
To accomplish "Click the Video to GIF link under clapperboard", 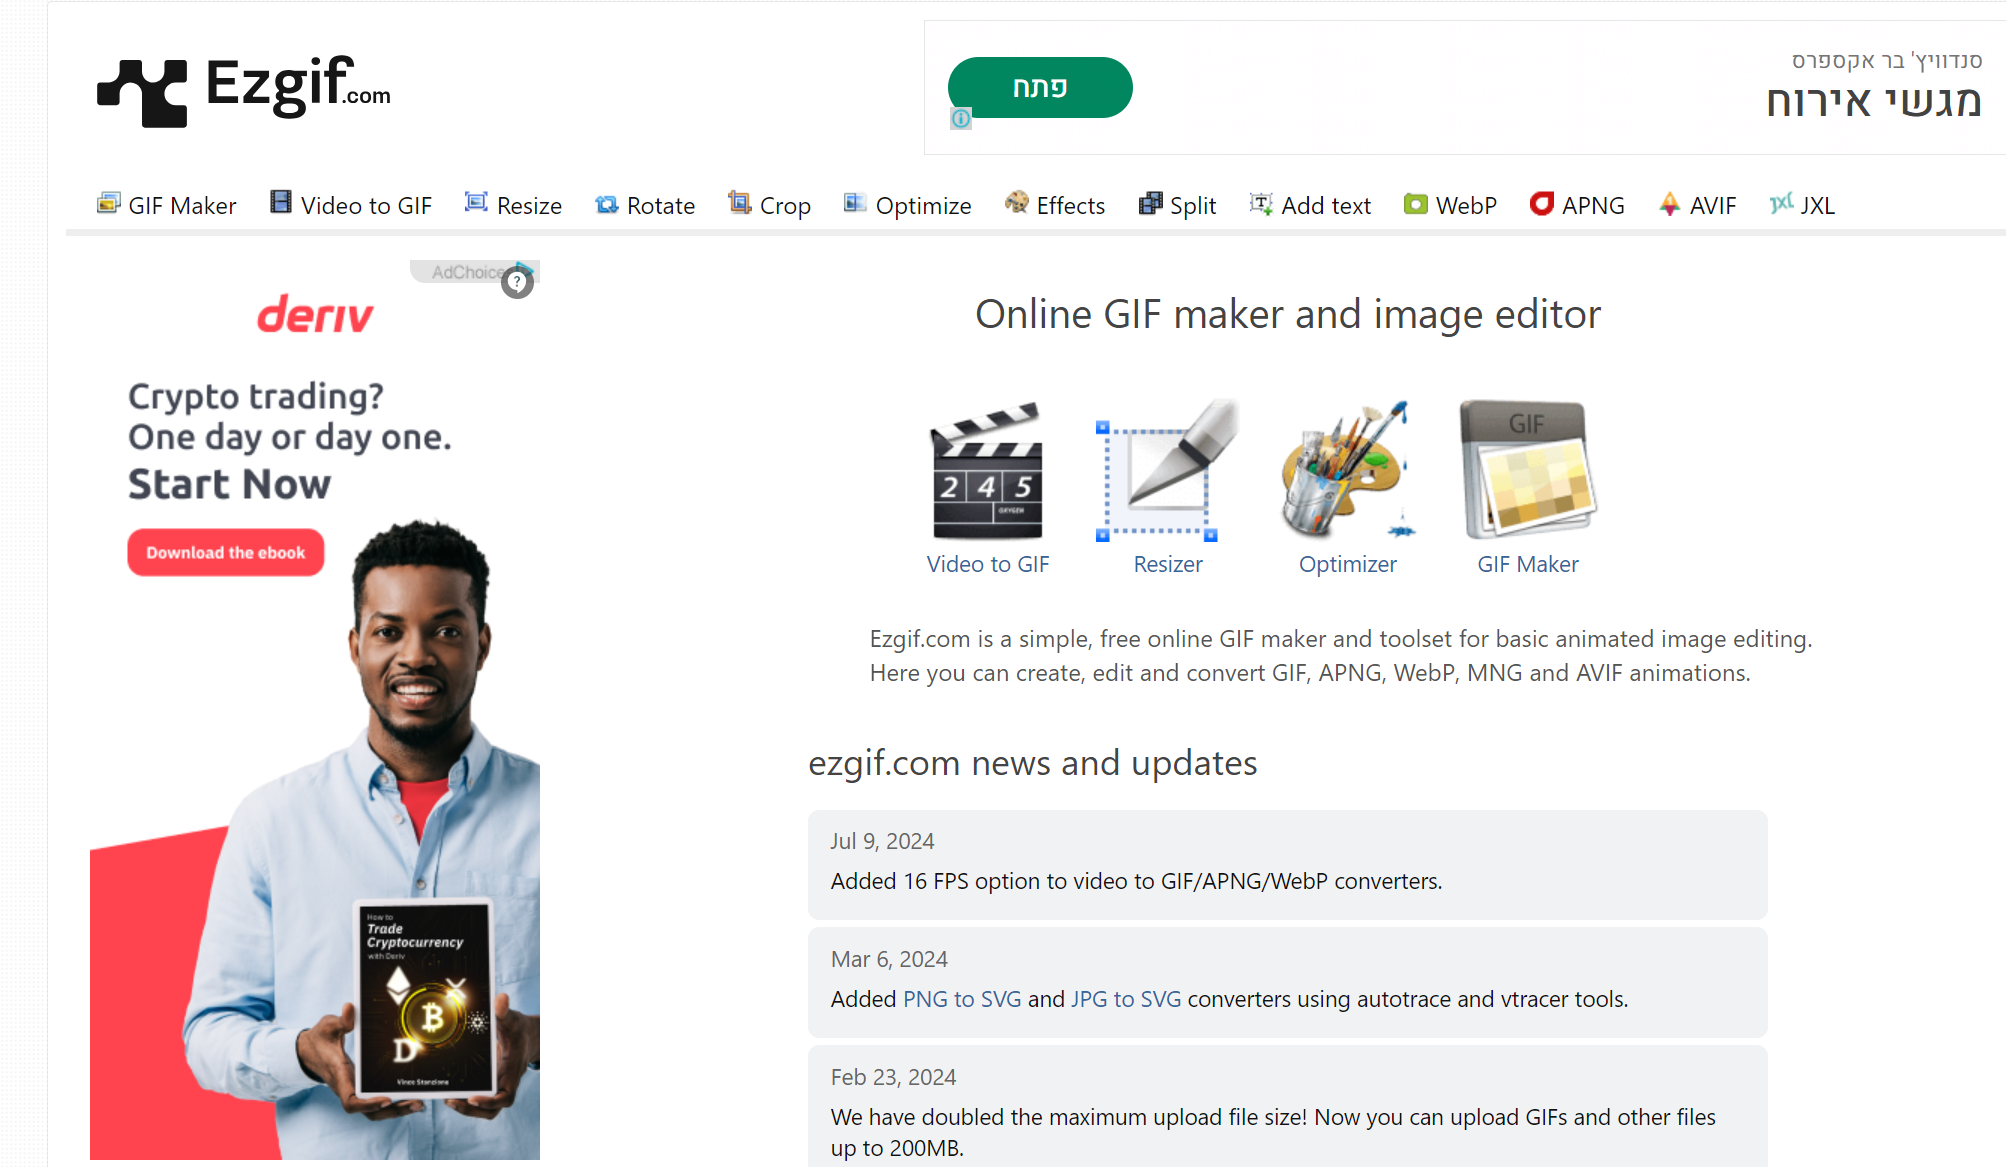I will tap(988, 564).
